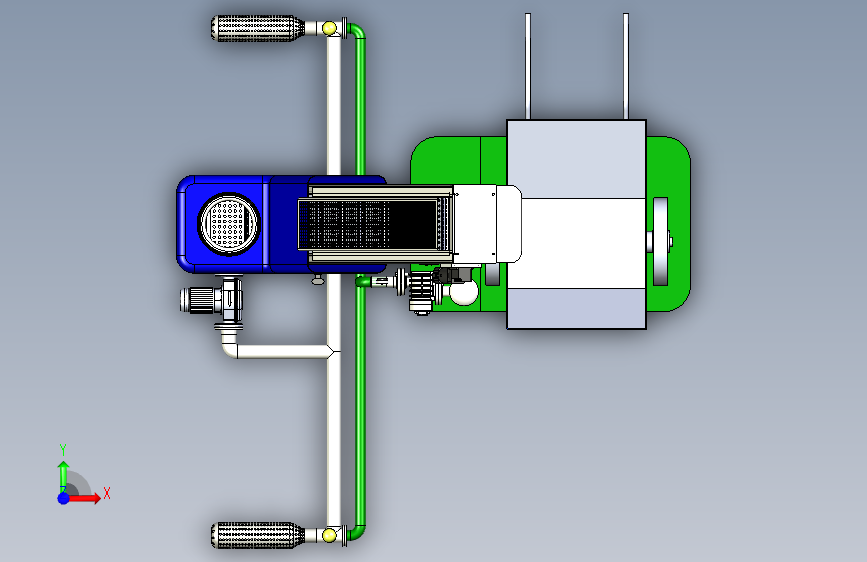Select the right vertical rod above the box

(x=626, y=66)
